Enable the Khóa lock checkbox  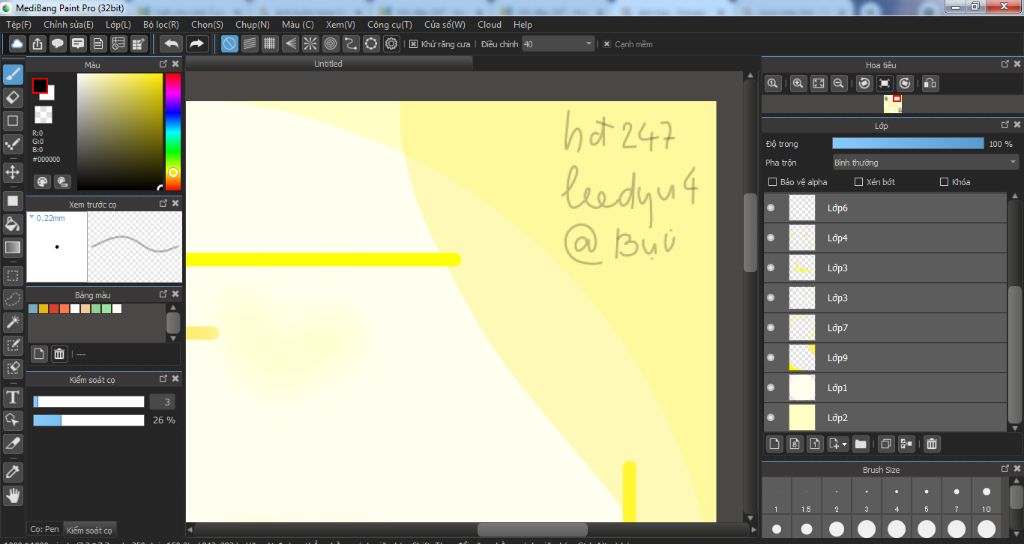944,182
